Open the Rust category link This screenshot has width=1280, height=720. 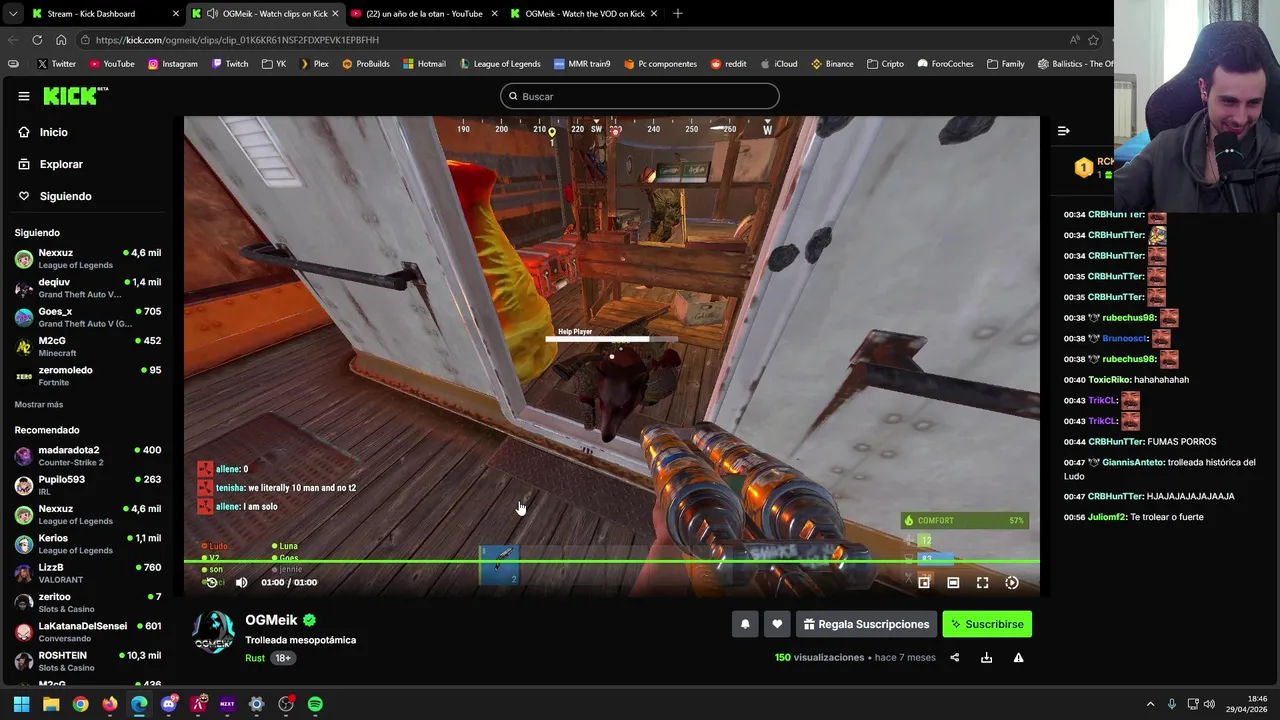click(255, 658)
